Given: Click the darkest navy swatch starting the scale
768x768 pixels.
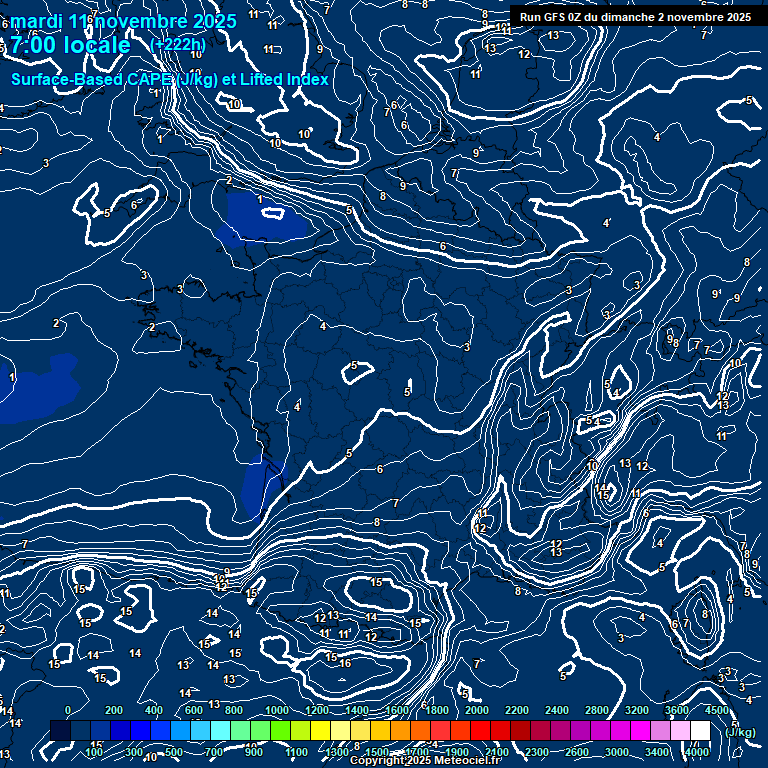Looking at the screenshot, I should (60, 730).
